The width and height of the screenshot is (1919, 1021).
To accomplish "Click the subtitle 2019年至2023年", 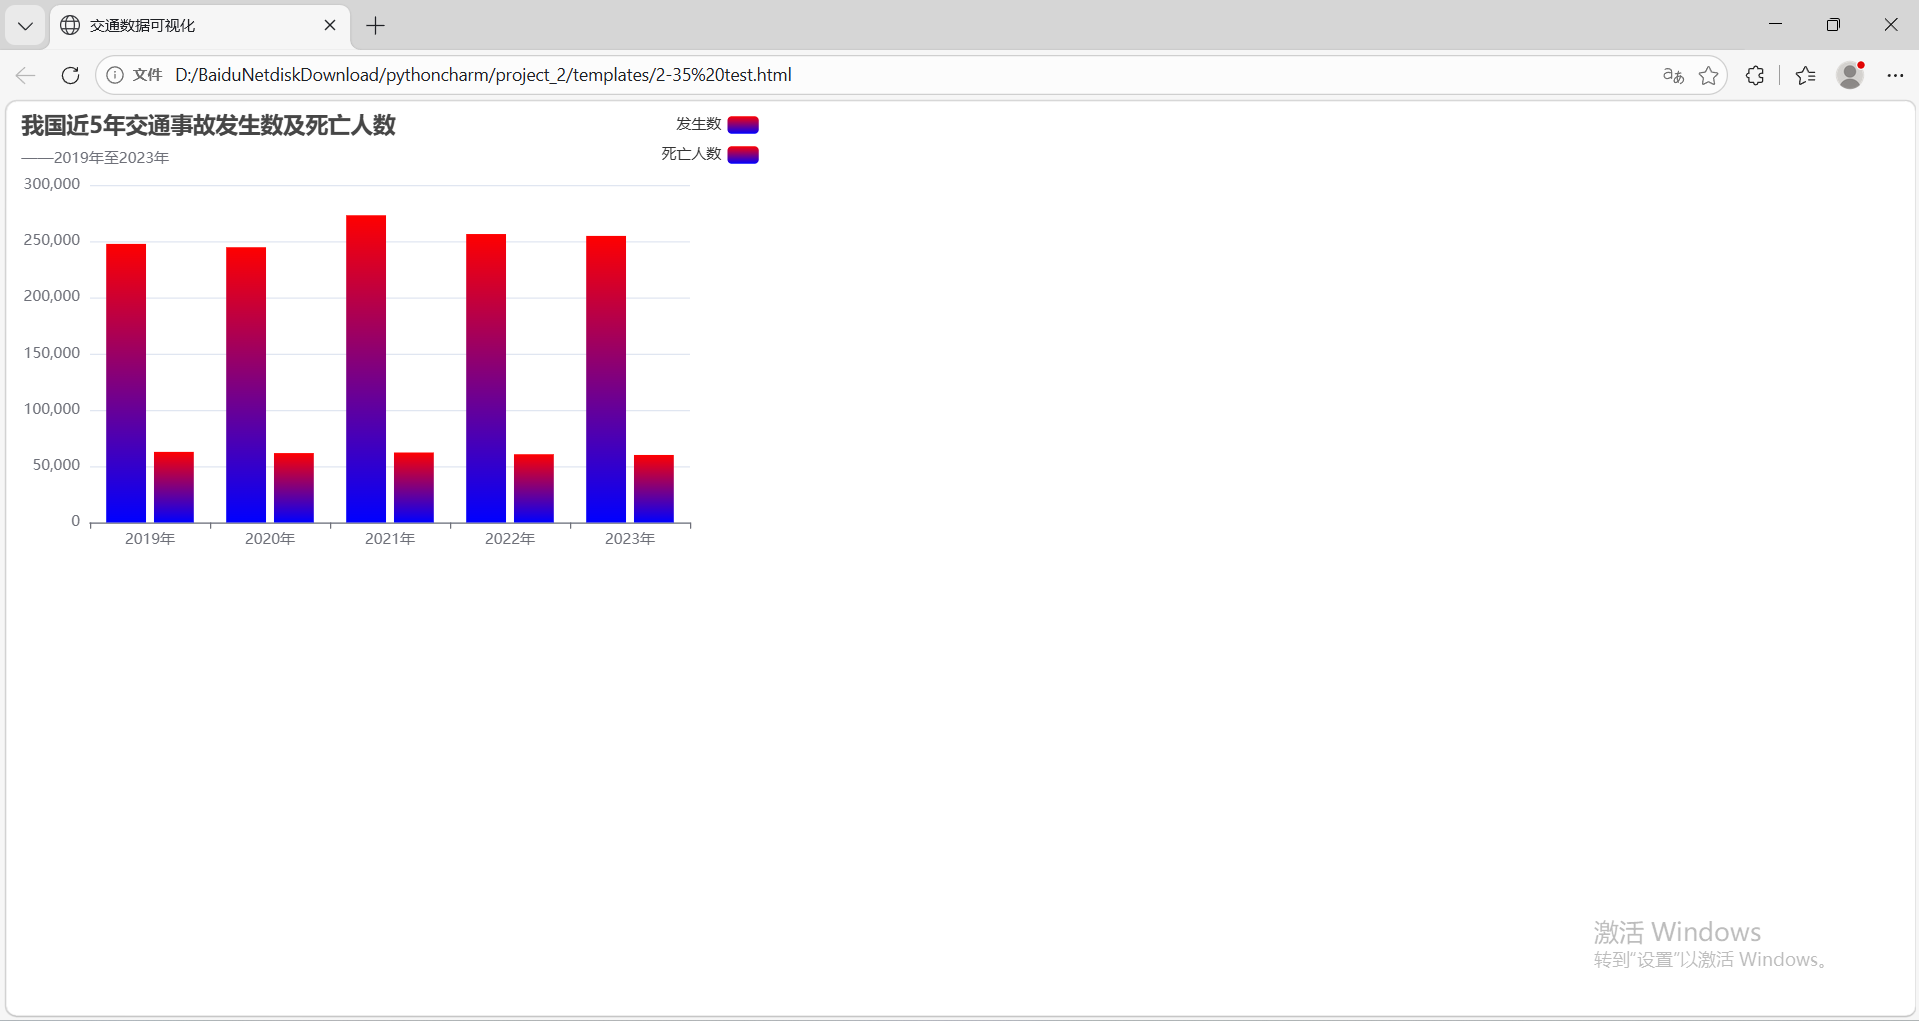I will [x=111, y=158].
